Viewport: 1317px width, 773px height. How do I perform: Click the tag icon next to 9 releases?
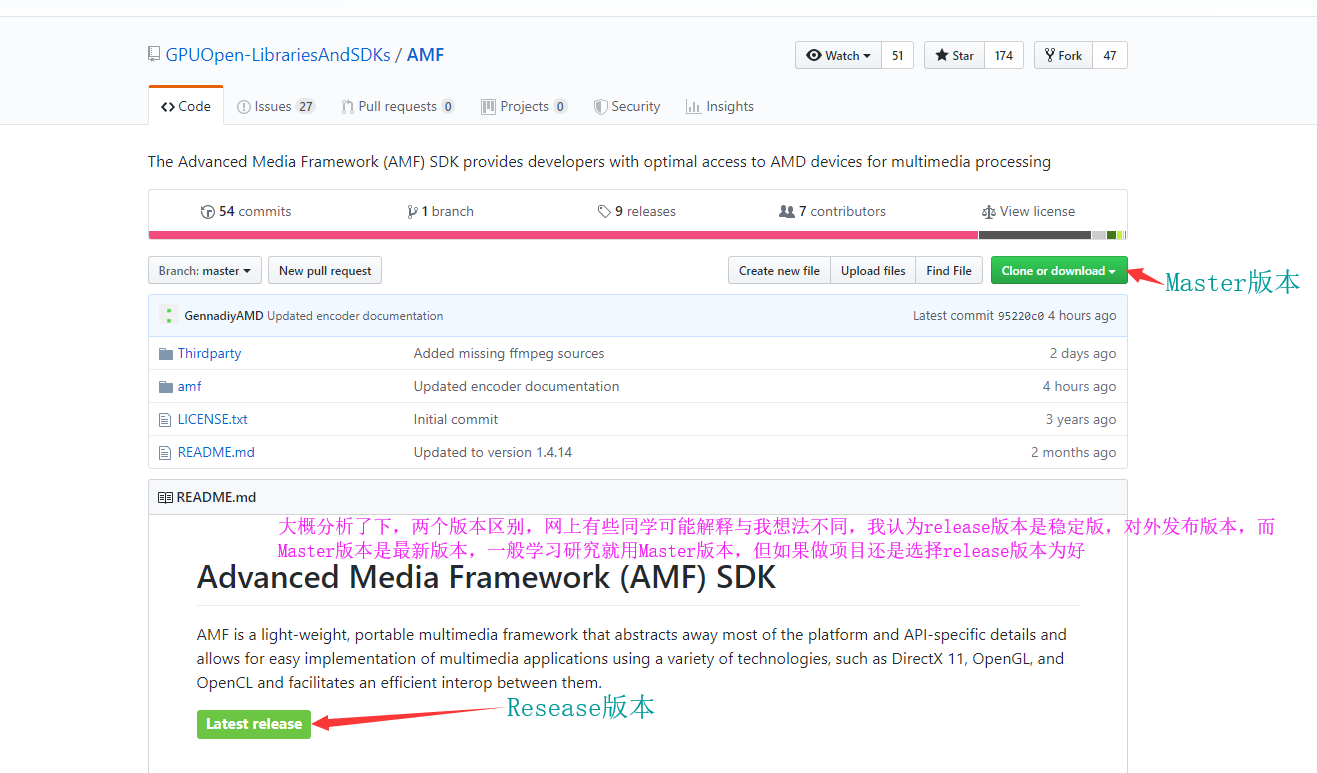click(x=603, y=211)
